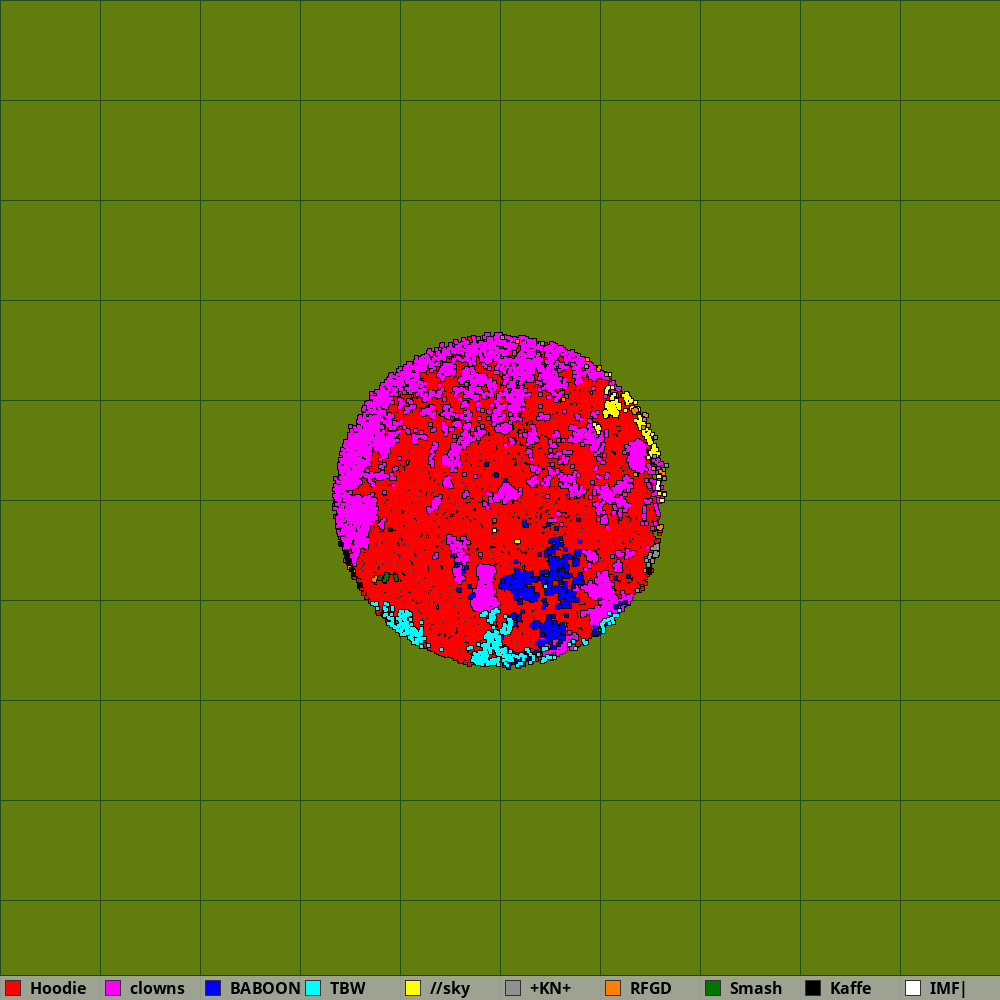Click the clowns team name label
The image size is (1000, 1000).
coord(157,988)
